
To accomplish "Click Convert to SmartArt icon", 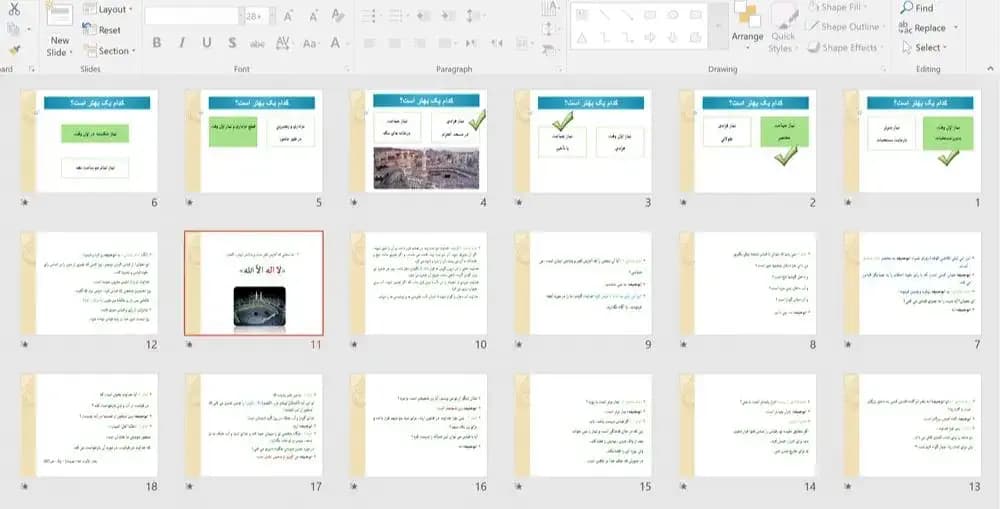I will coord(548,49).
